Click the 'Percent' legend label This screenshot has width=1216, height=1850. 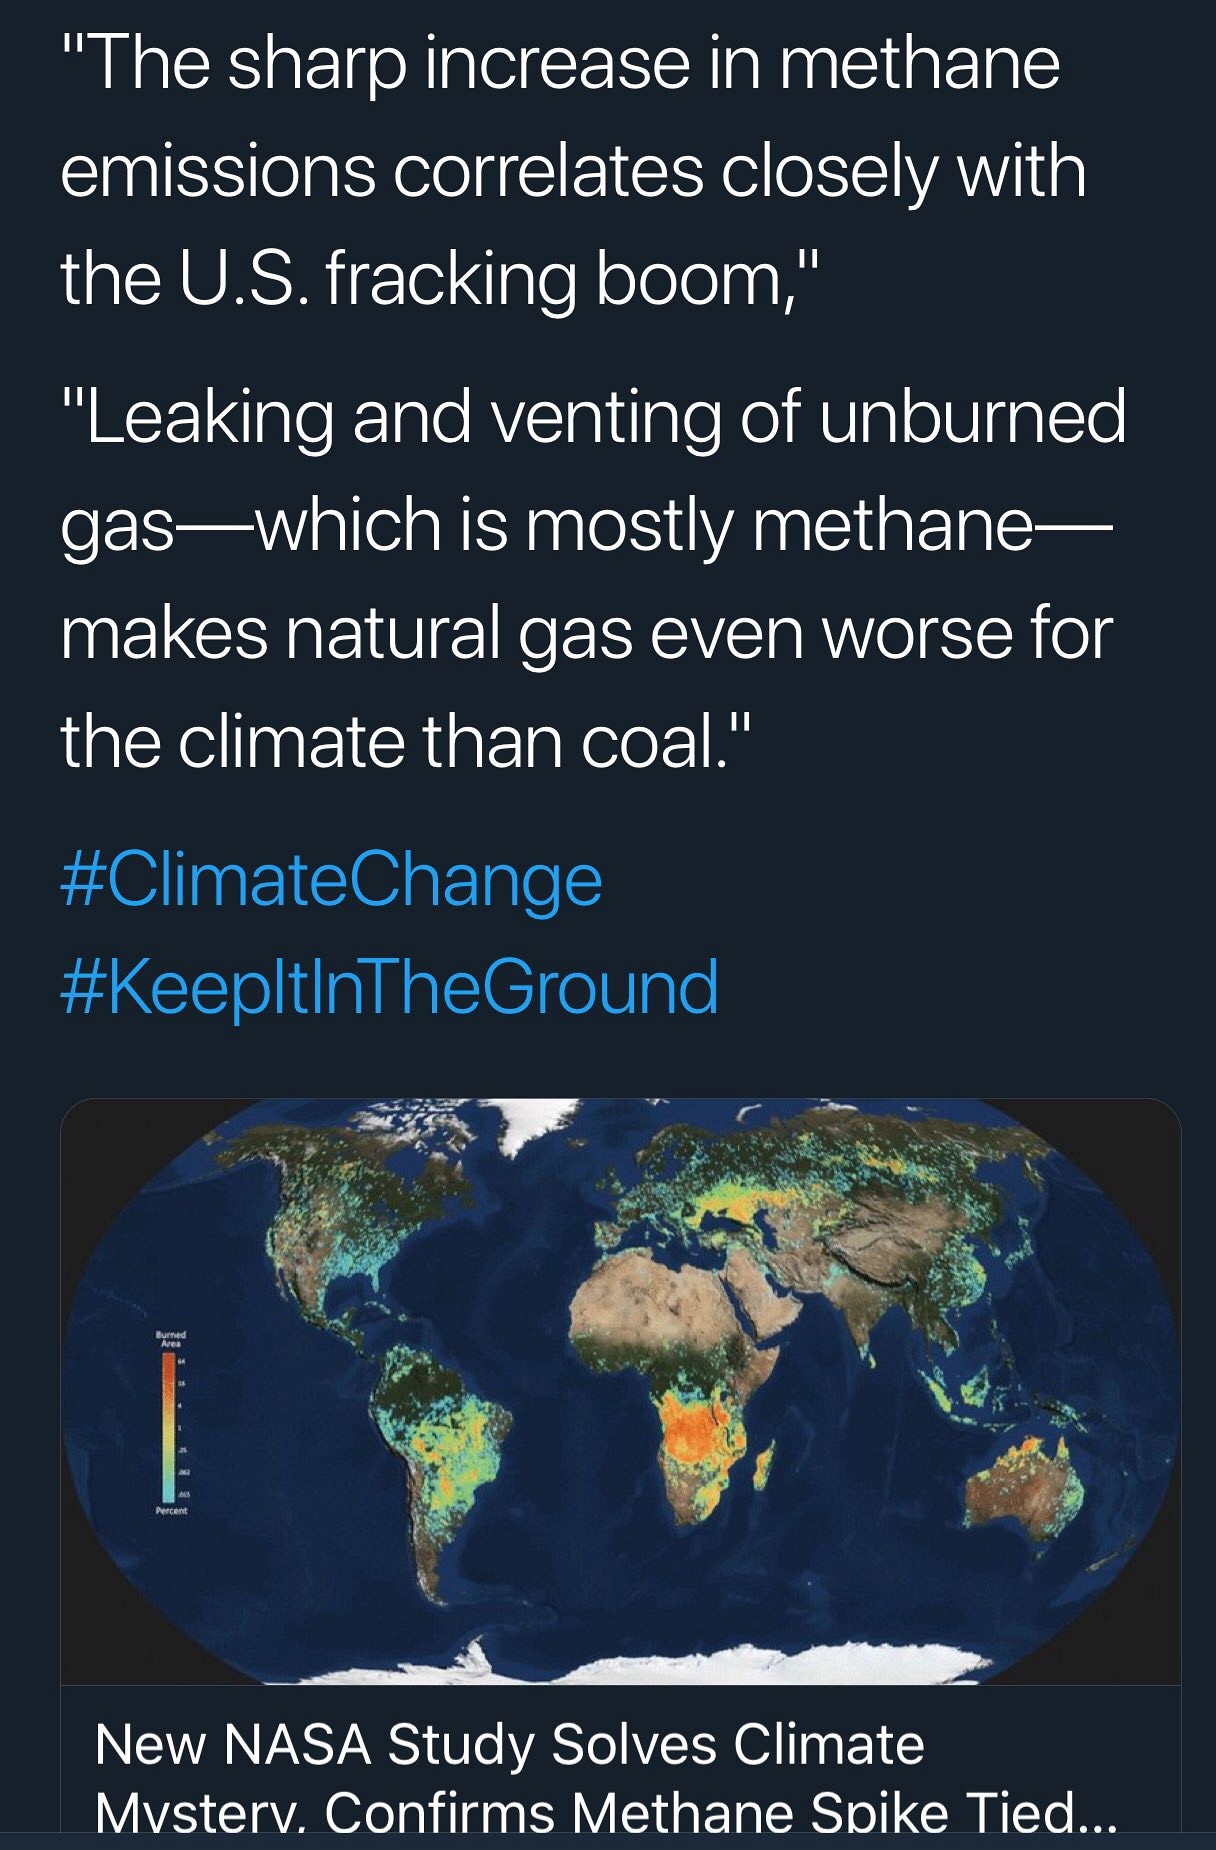pos(171,1510)
